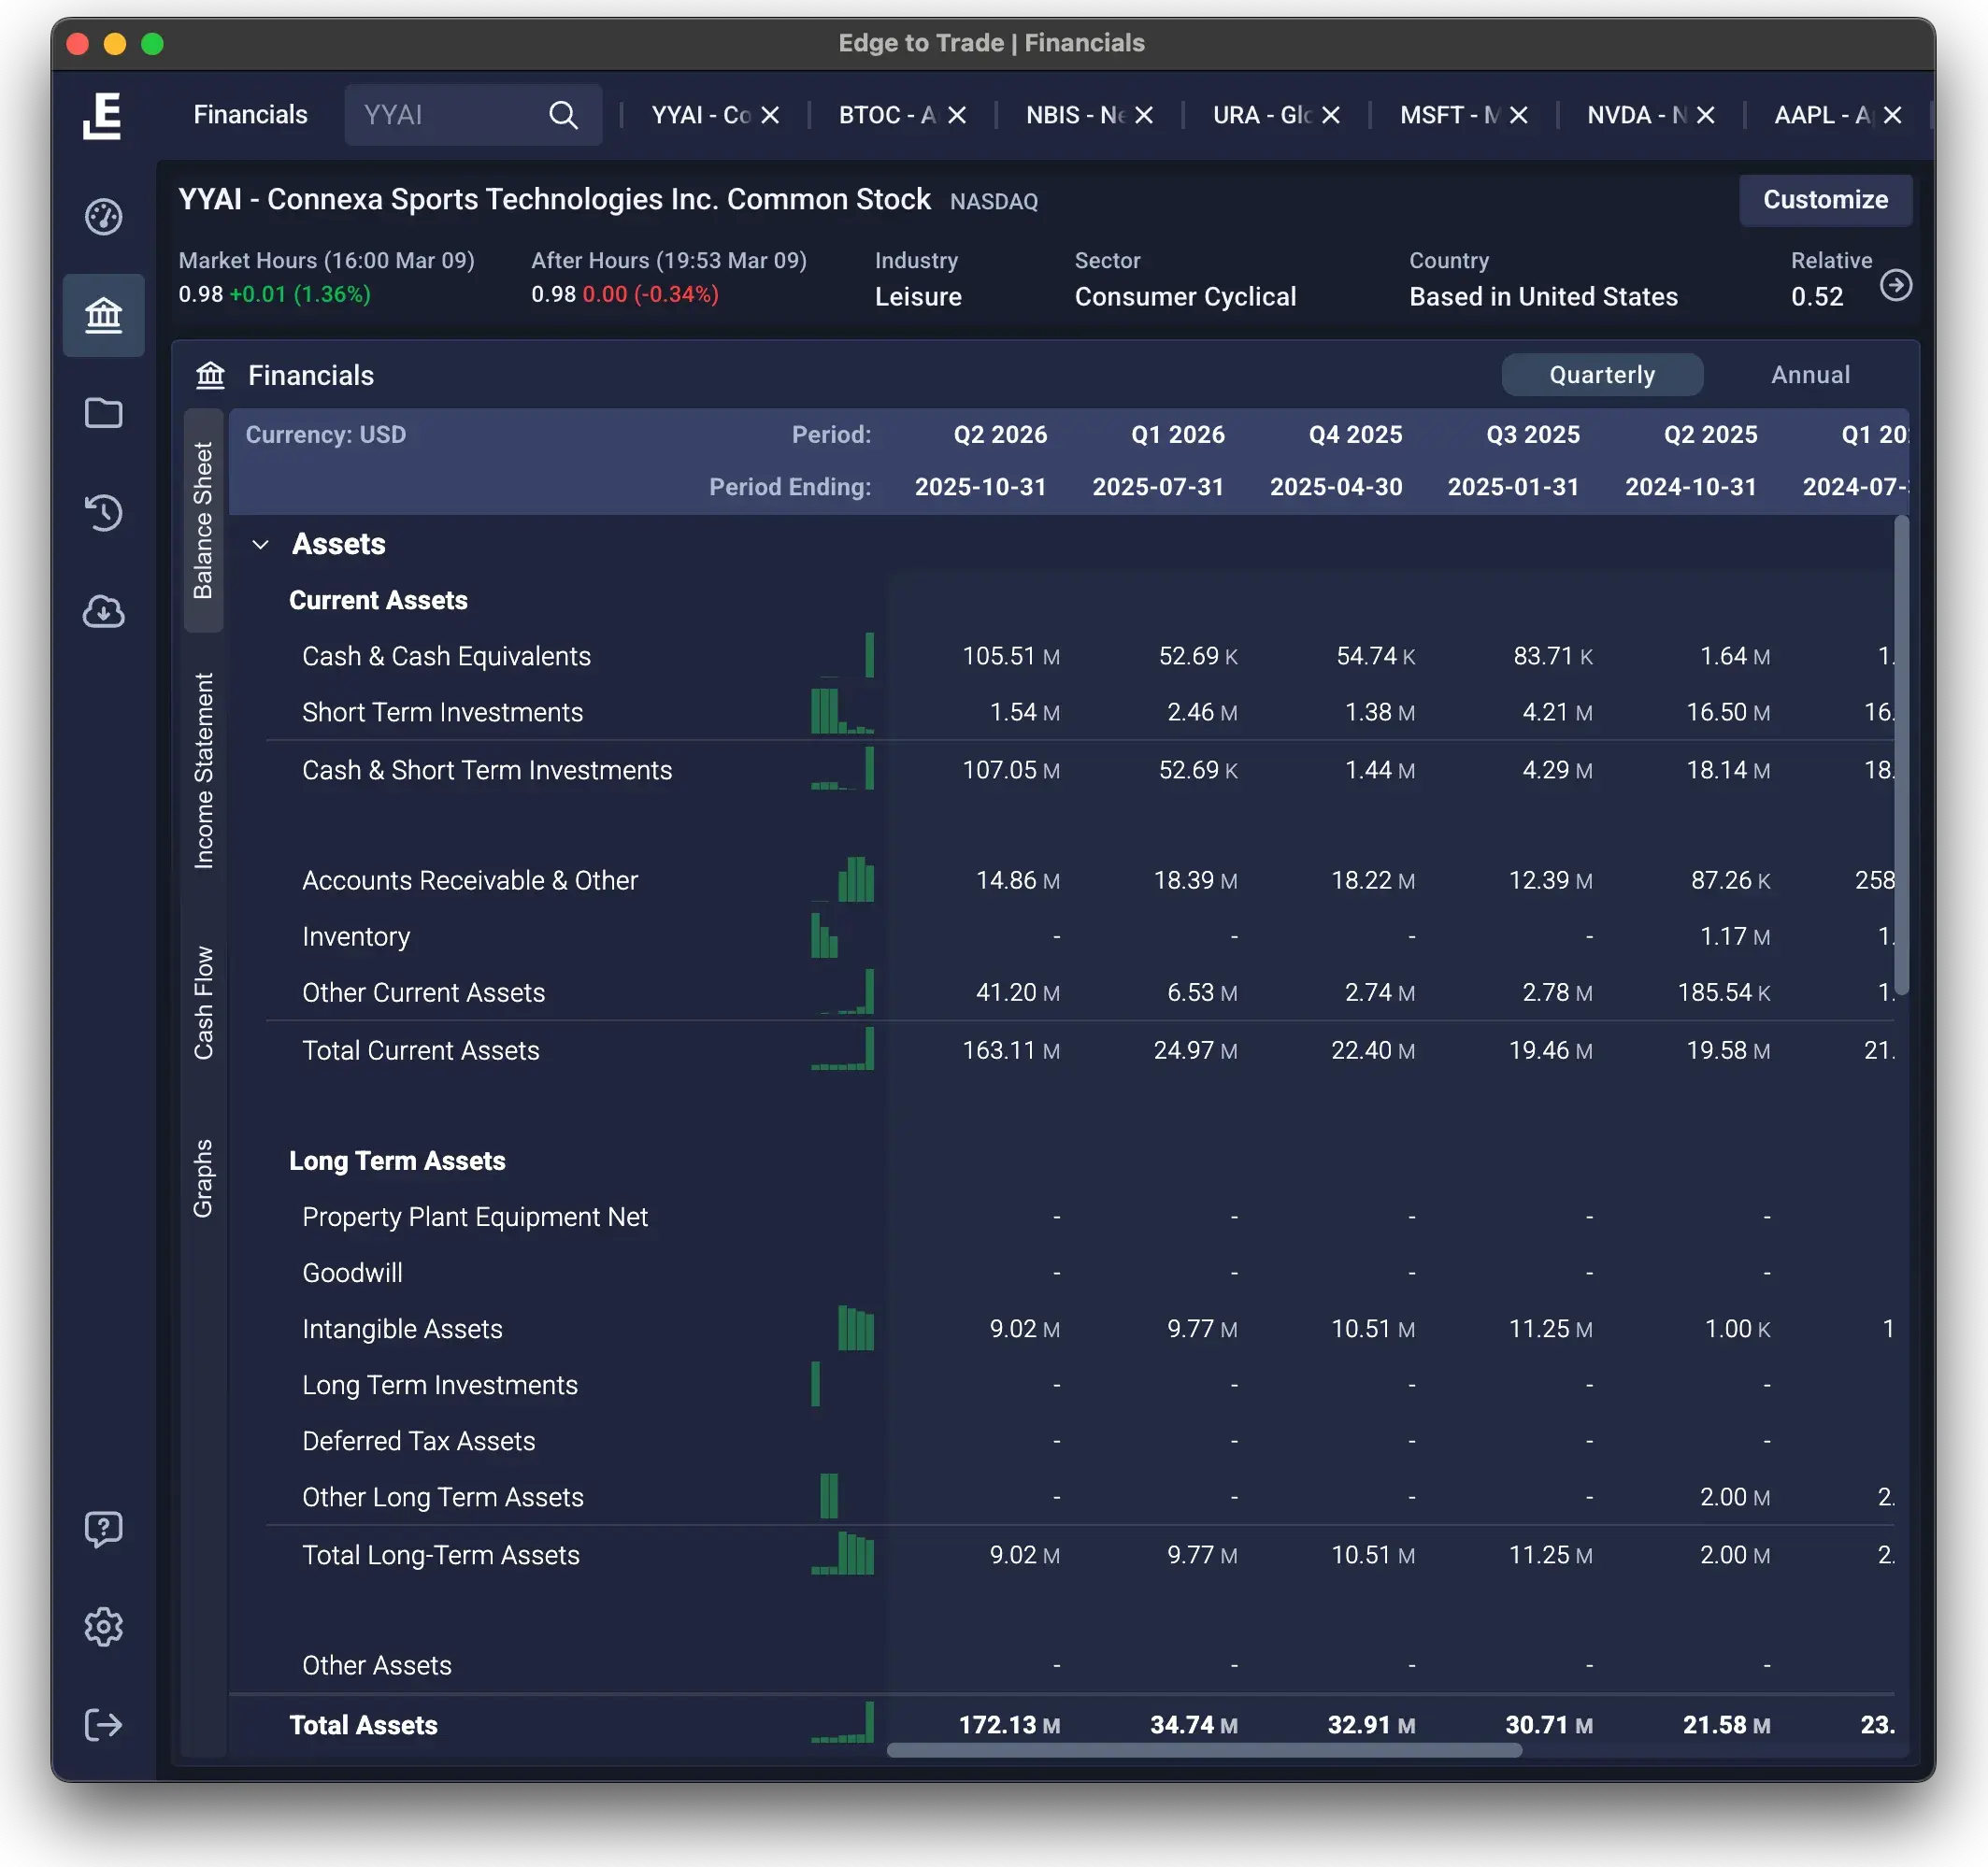Keep Quarterly view selected
Viewport: 1988px width, 1867px height.
point(1601,374)
